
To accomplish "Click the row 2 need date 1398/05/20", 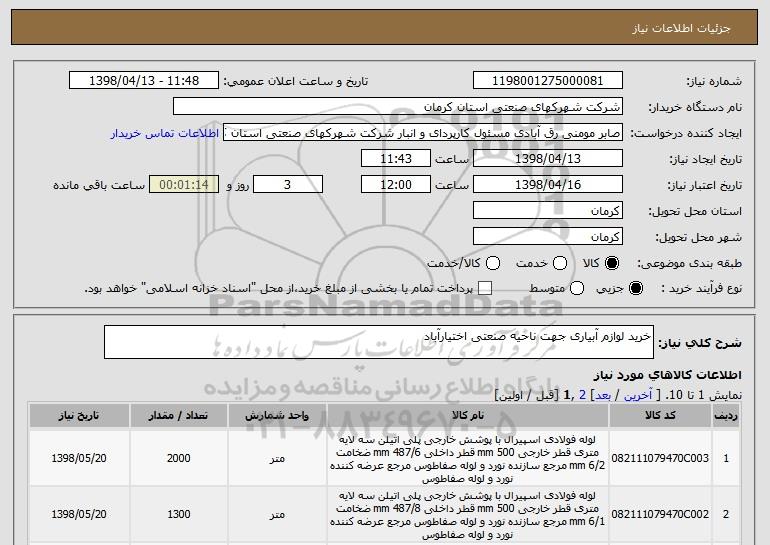I will click(79, 514).
